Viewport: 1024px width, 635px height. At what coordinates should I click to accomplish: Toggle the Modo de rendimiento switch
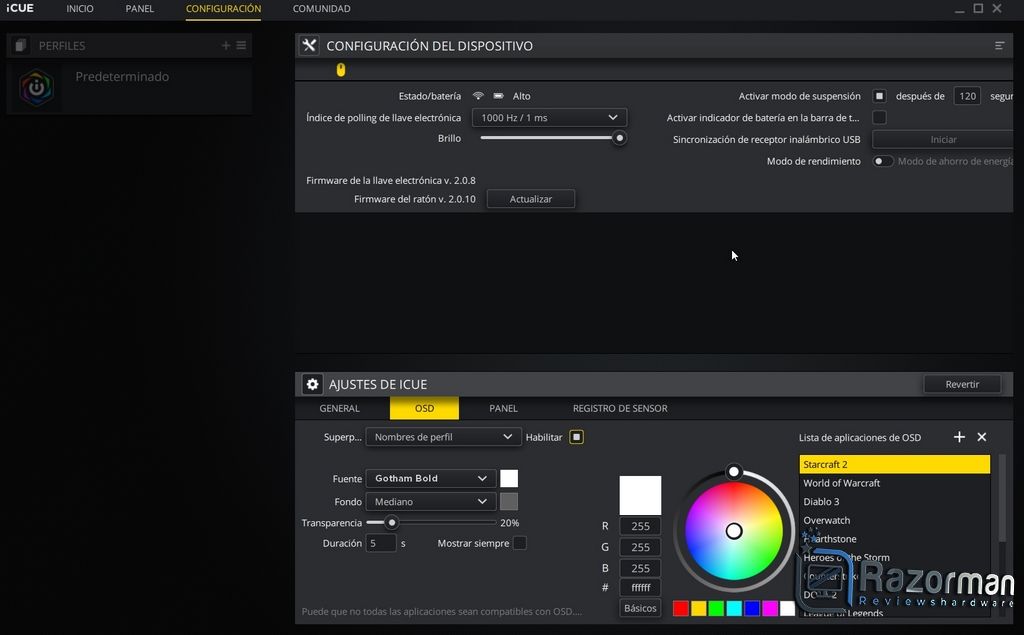point(883,161)
